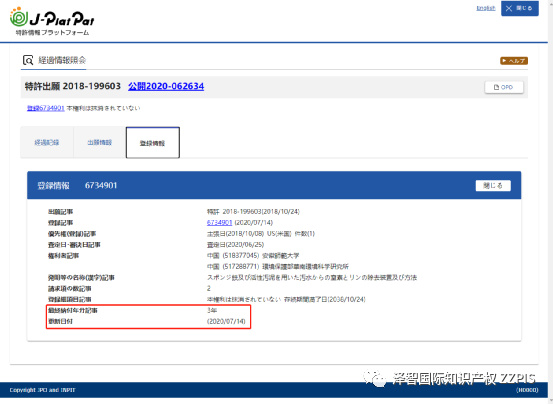Click the OPD document button
The height and width of the screenshot is (404, 553).
[x=504, y=87]
